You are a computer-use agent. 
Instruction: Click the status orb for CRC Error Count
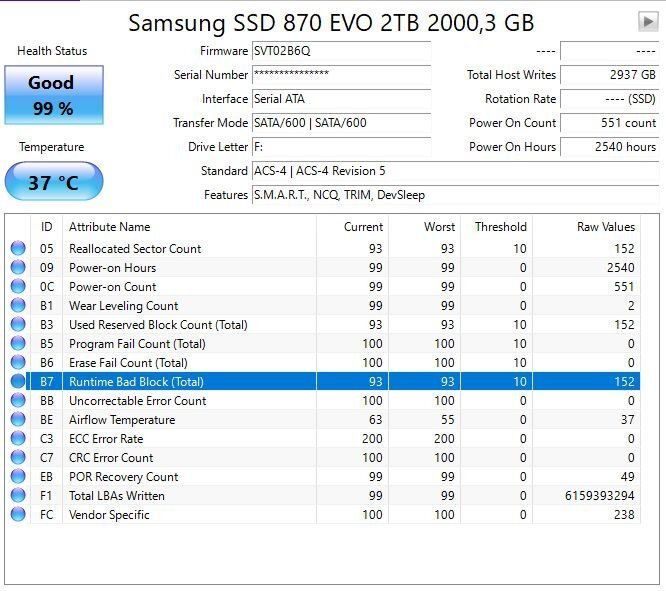tap(18, 457)
